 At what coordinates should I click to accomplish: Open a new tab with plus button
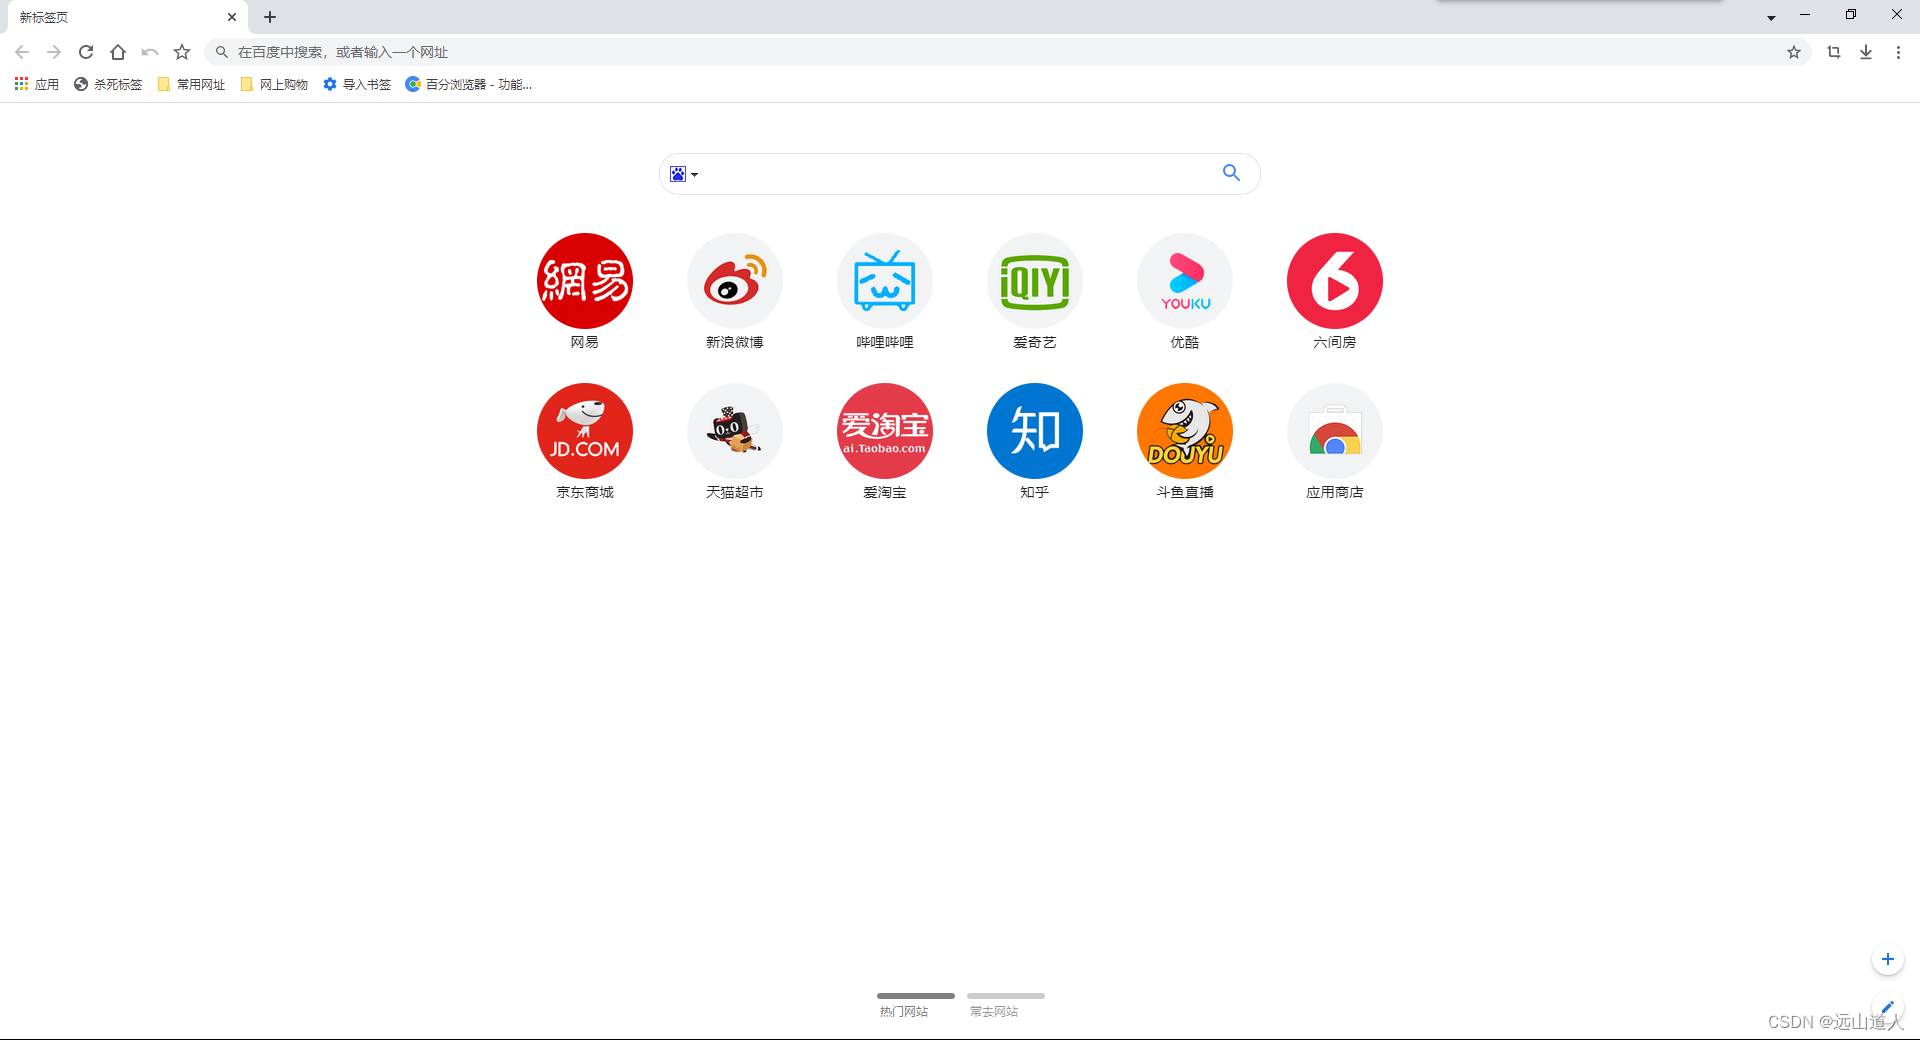click(x=270, y=17)
